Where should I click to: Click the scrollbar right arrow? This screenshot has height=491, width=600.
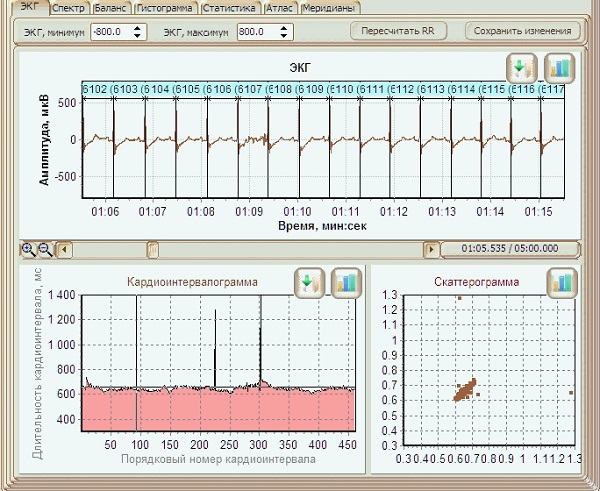431,250
